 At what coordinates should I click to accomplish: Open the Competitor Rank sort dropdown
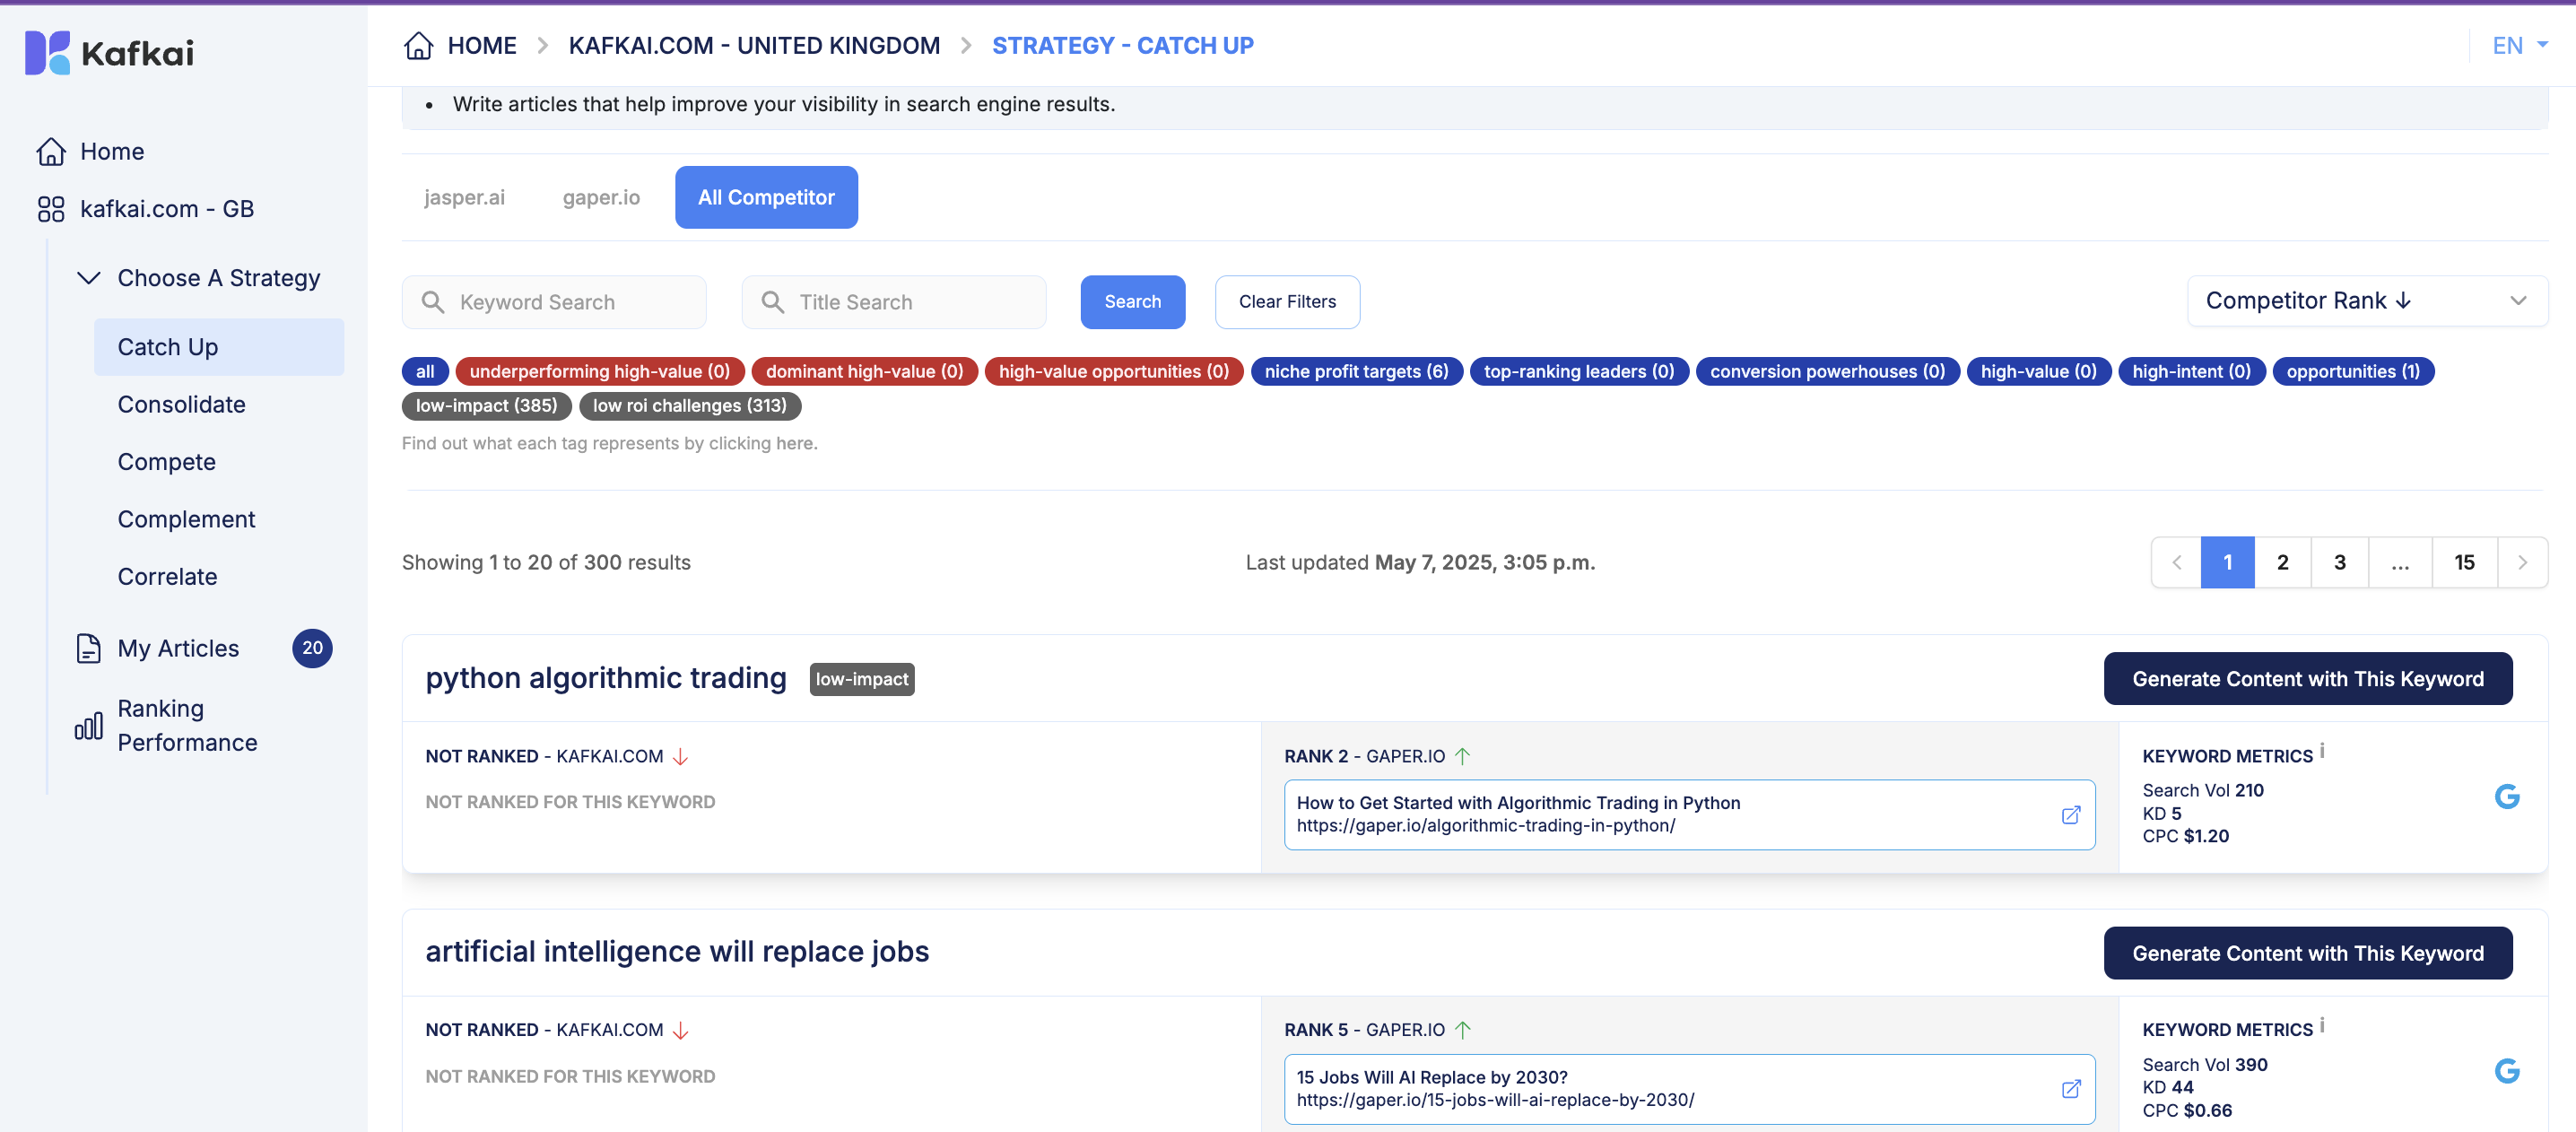pyautogui.click(x=2366, y=301)
